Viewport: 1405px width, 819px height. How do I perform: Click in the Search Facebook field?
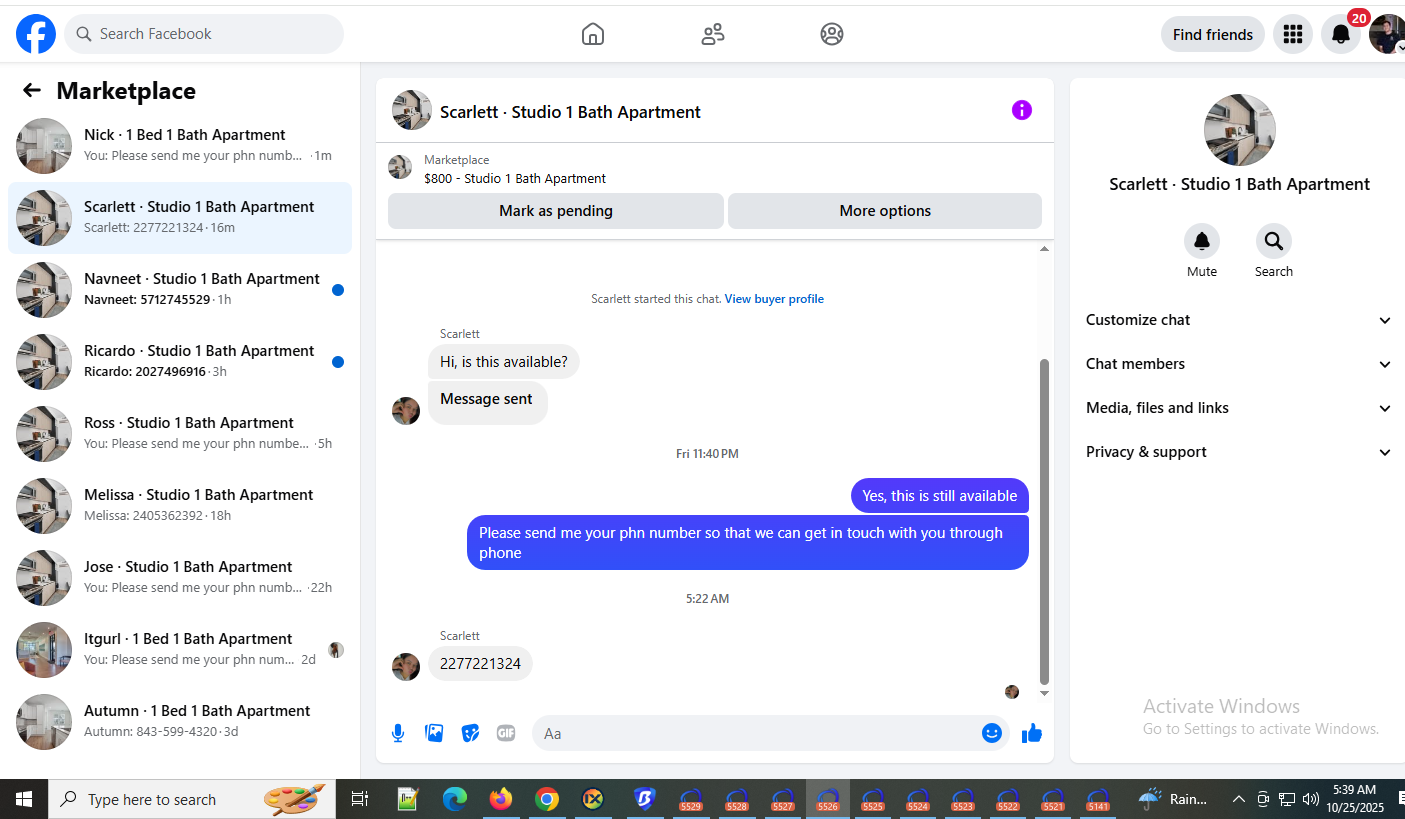(x=204, y=34)
